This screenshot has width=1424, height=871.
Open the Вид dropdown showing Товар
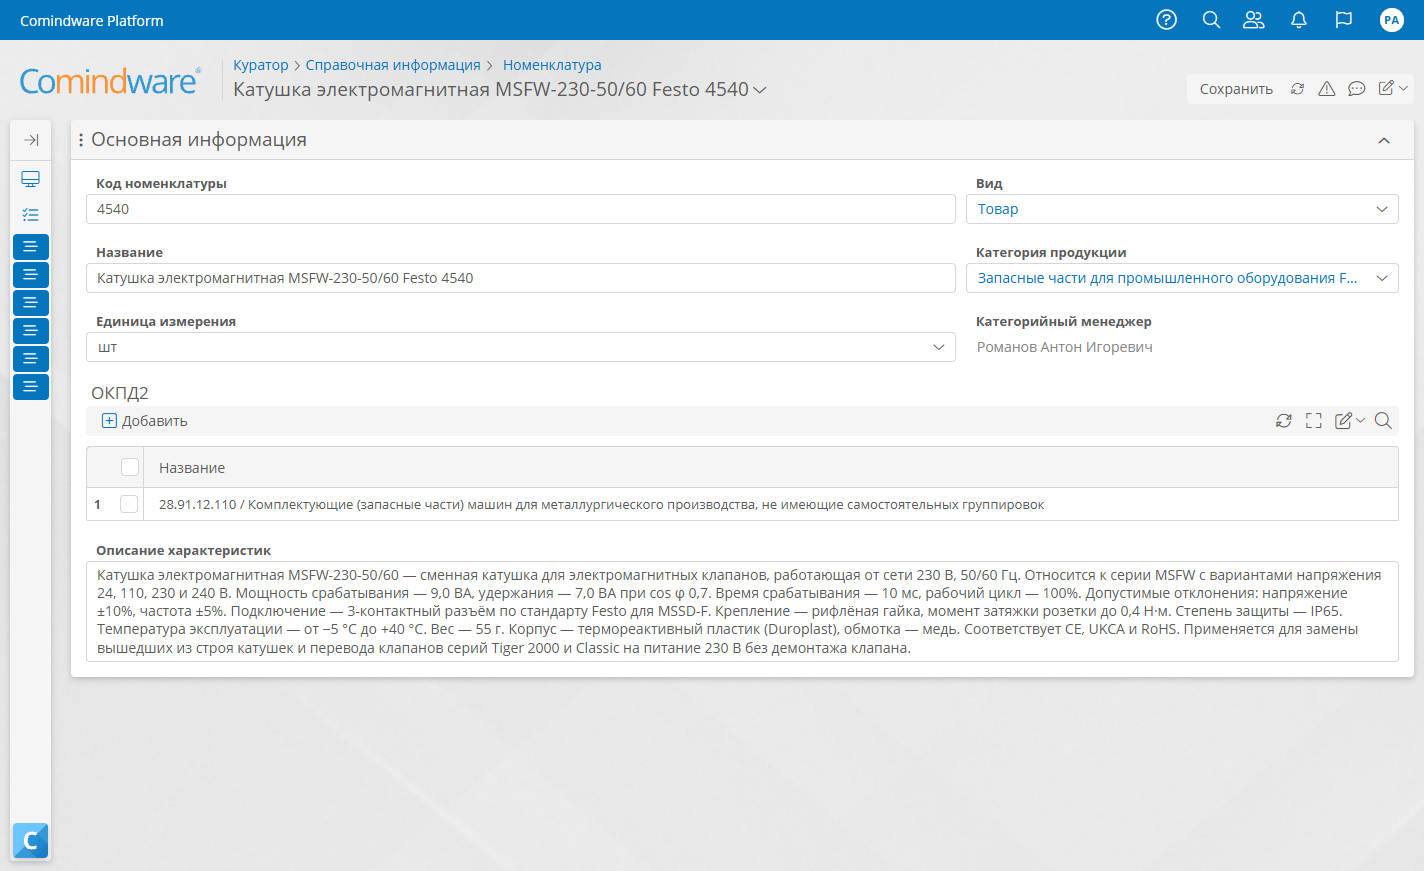coord(1182,209)
